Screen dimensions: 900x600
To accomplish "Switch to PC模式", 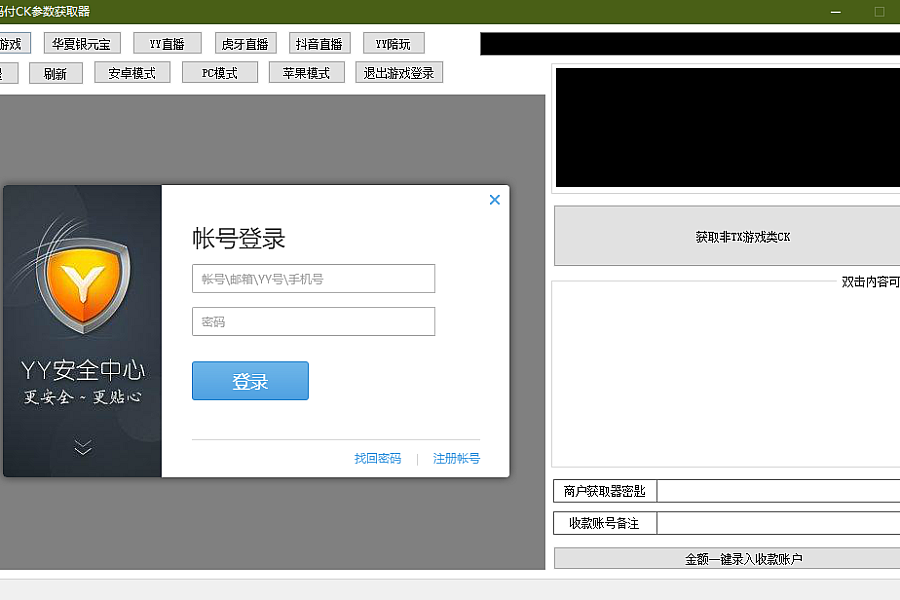I will 220,73.
